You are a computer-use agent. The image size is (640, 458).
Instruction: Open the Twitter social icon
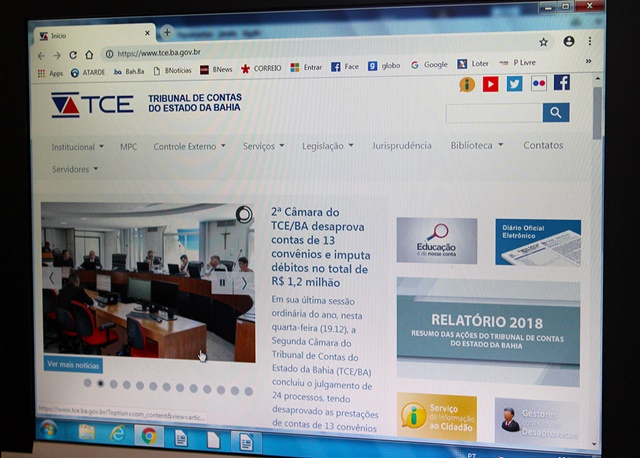[x=514, y=84]
